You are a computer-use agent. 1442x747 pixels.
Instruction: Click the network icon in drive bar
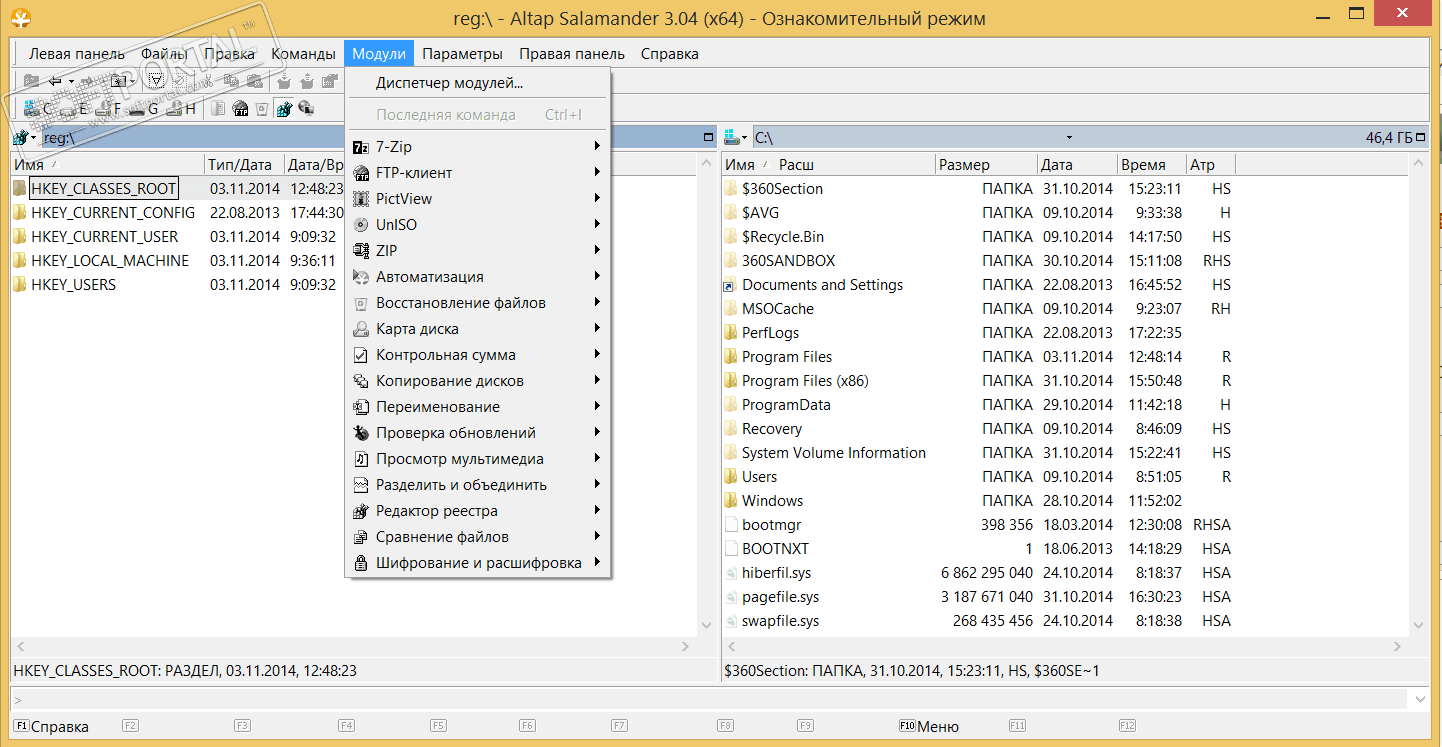tap(306, 108)
